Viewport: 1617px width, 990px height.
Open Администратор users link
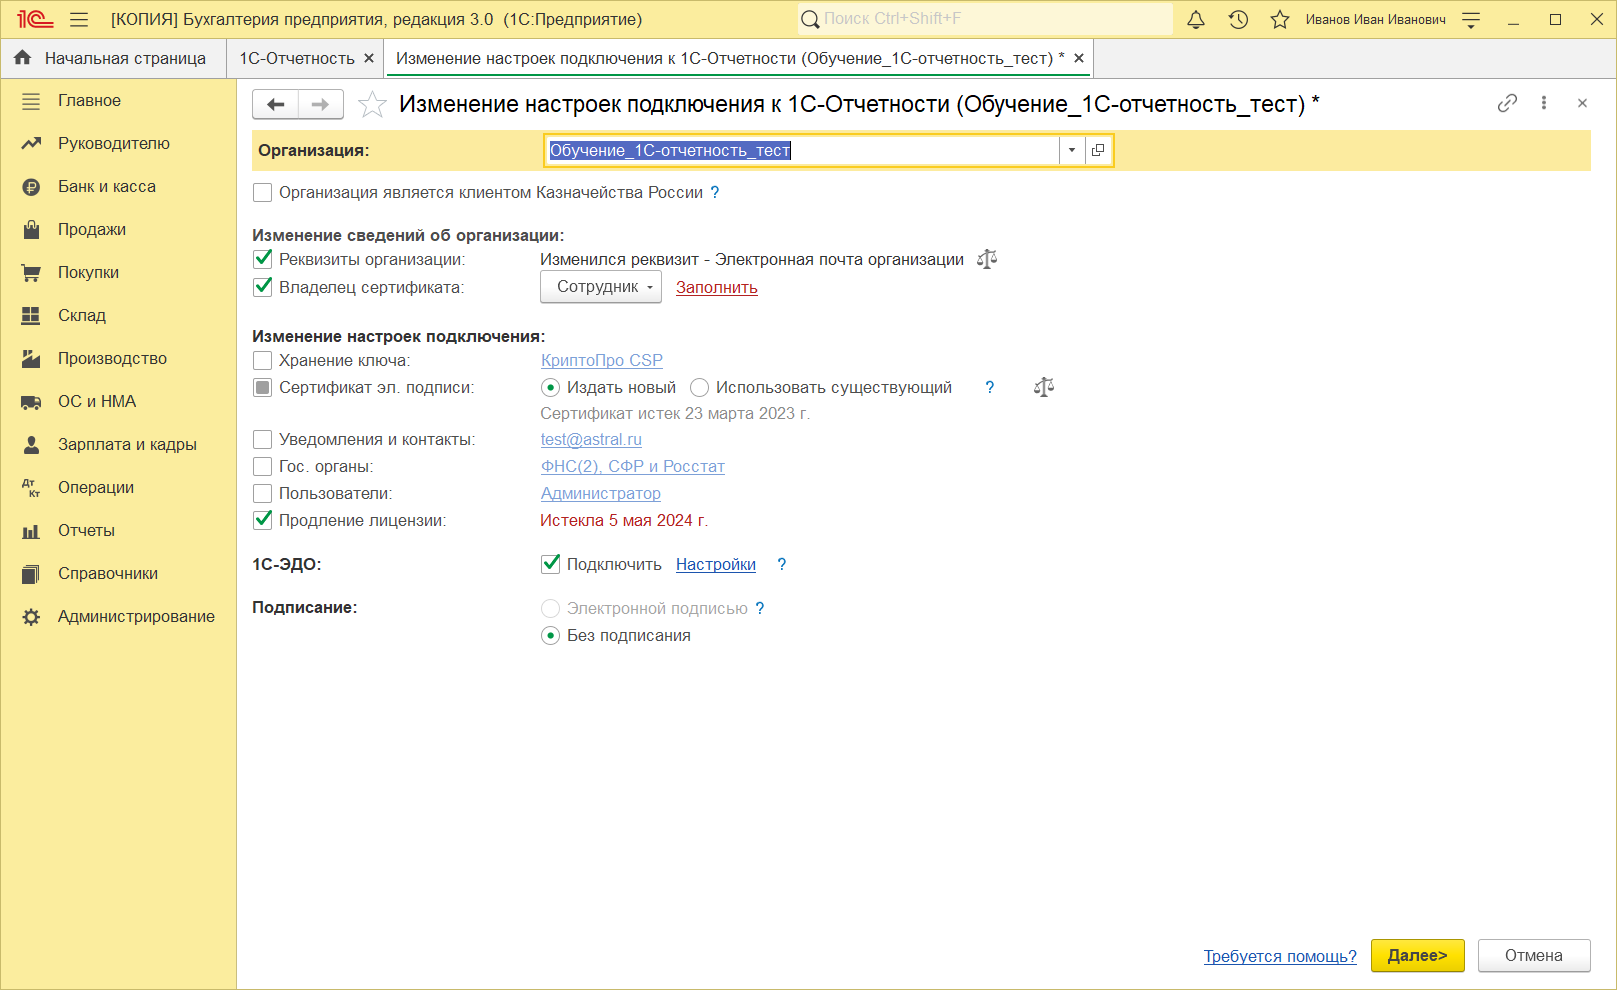click(601, 493)
